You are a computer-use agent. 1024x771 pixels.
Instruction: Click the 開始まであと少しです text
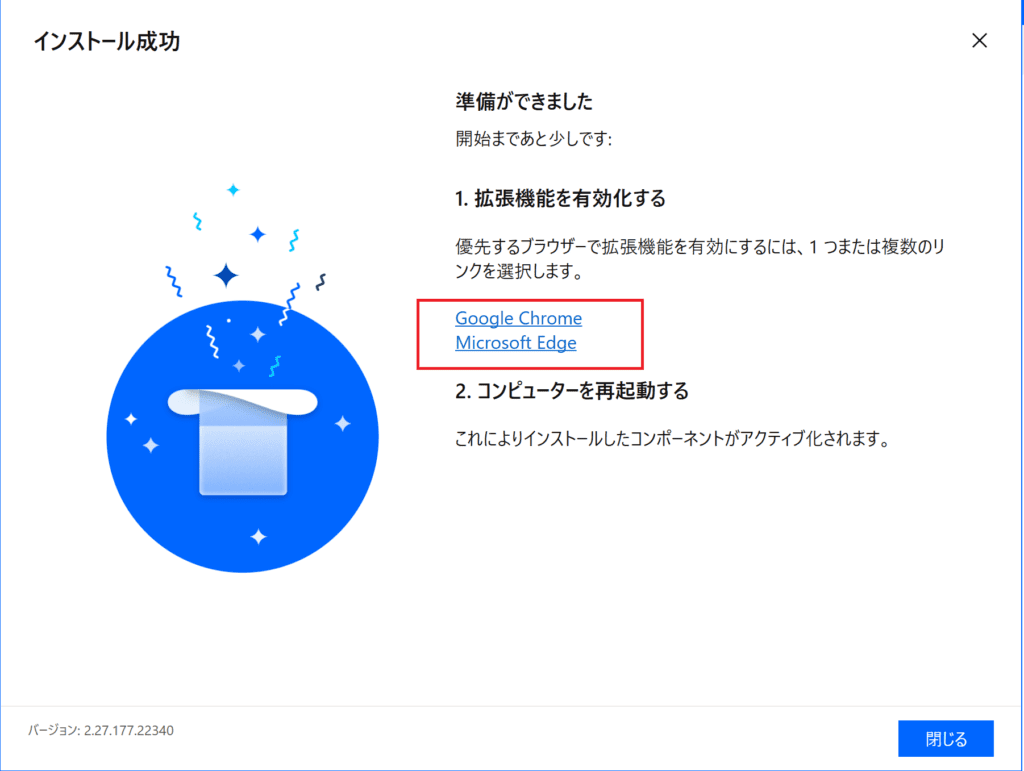tap(534, 138)
